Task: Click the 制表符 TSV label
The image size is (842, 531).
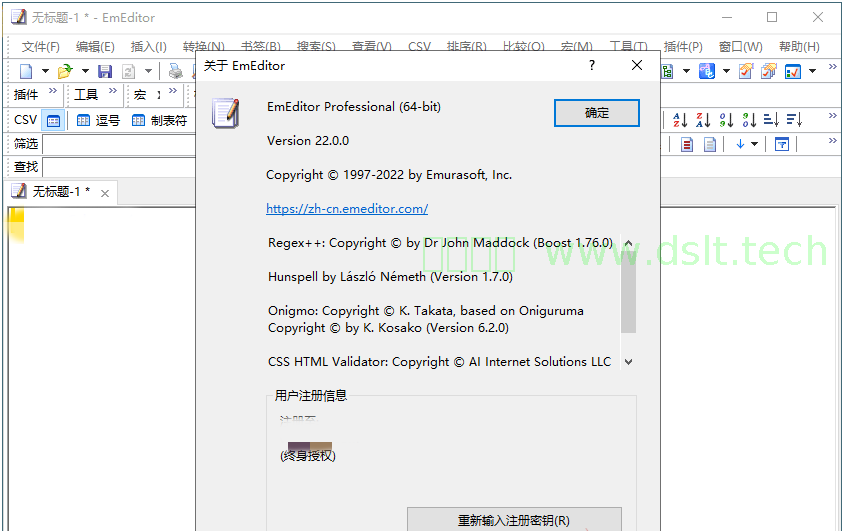Action: click(x=169, y=121)
